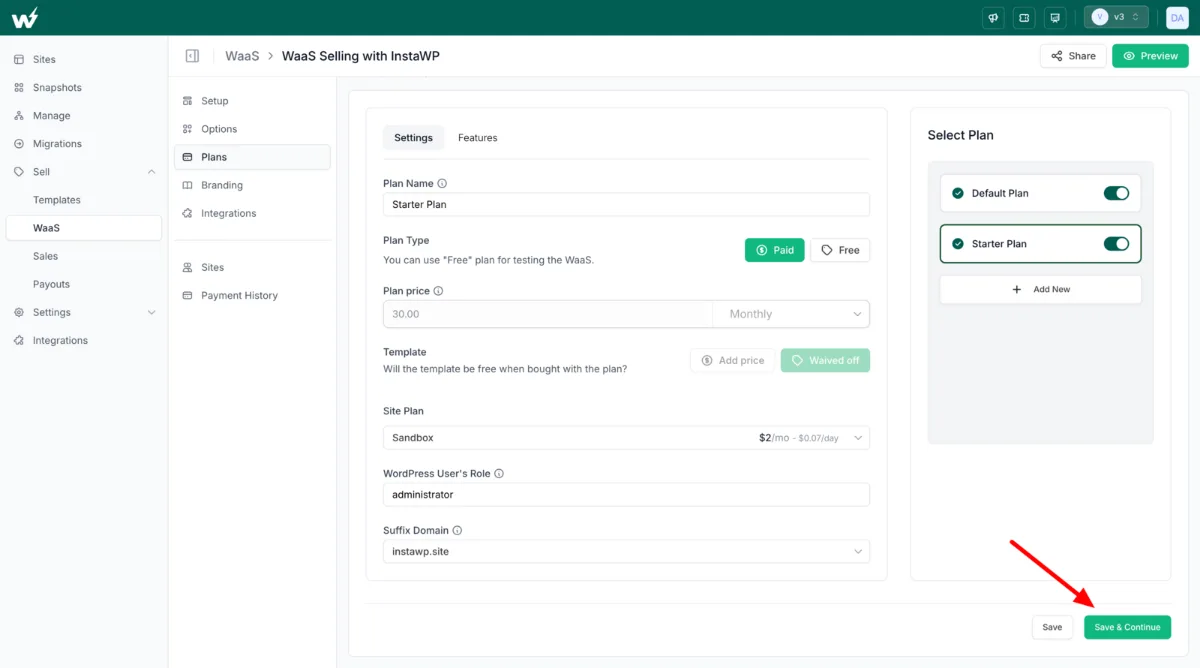Click the Plan Name input field
The width and height of the screenshot is (1200, 668).
coord(626,204)
